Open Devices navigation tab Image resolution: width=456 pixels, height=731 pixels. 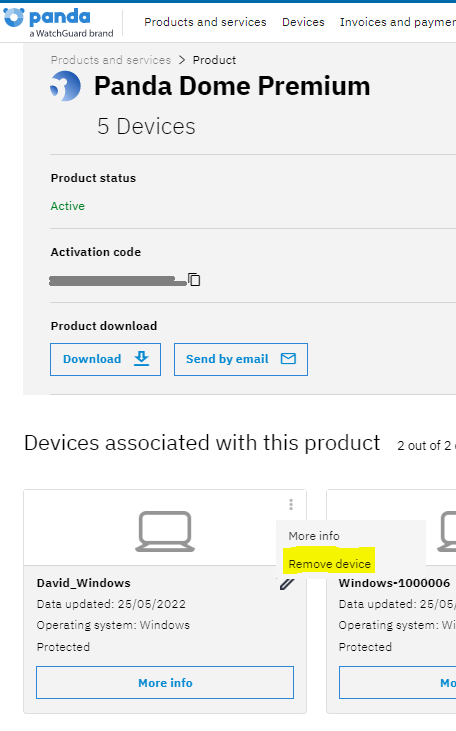[303, 22]
